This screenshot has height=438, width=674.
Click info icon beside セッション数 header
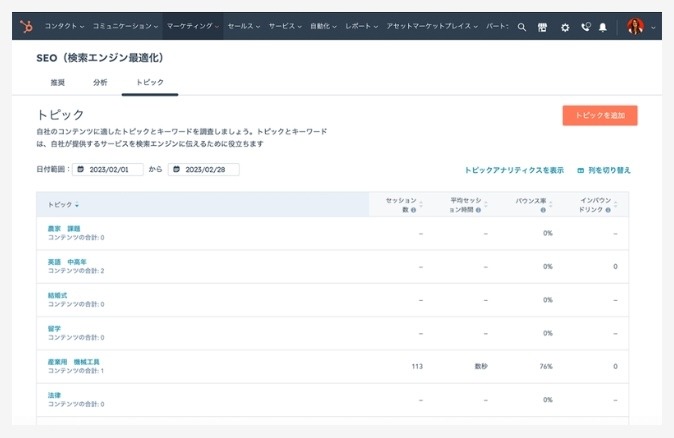[x=414, y=210]
